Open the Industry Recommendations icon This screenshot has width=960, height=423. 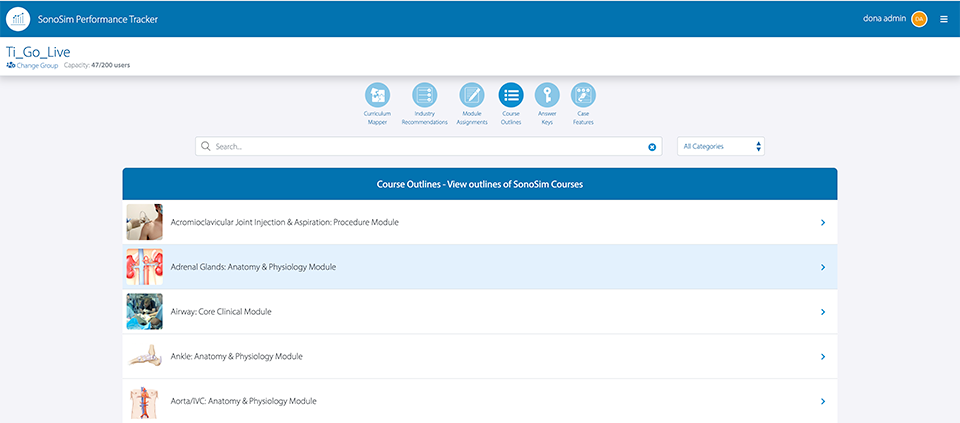click(x=424, y=95)
